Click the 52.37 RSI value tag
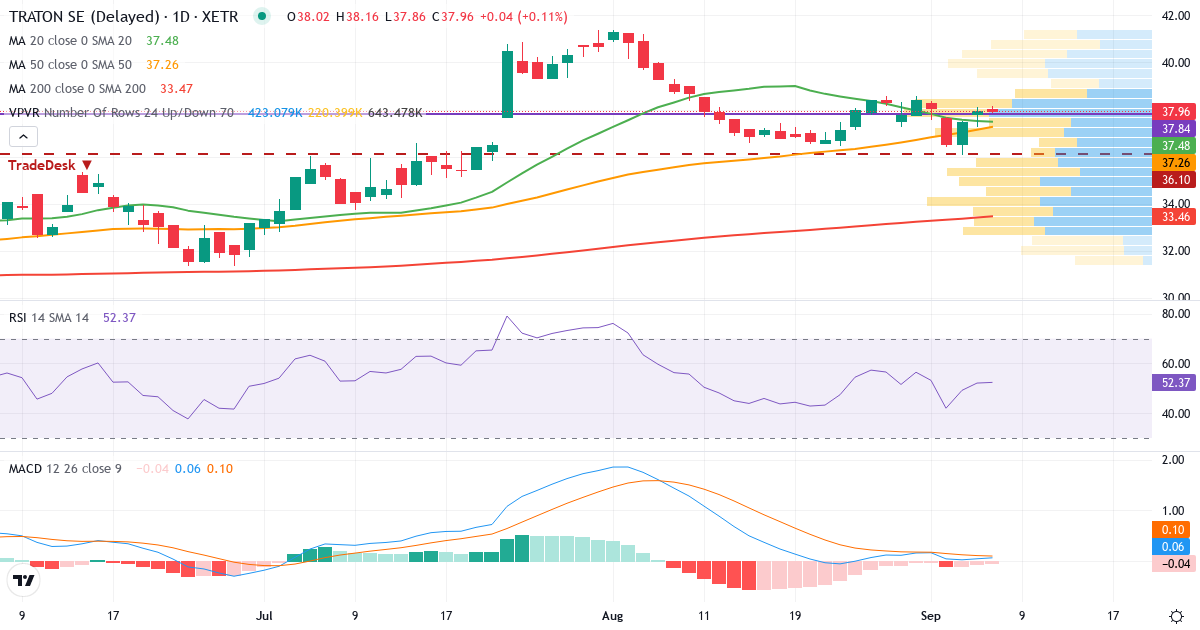This screenshot has width=1200, height=630. tap(1175, 382)
